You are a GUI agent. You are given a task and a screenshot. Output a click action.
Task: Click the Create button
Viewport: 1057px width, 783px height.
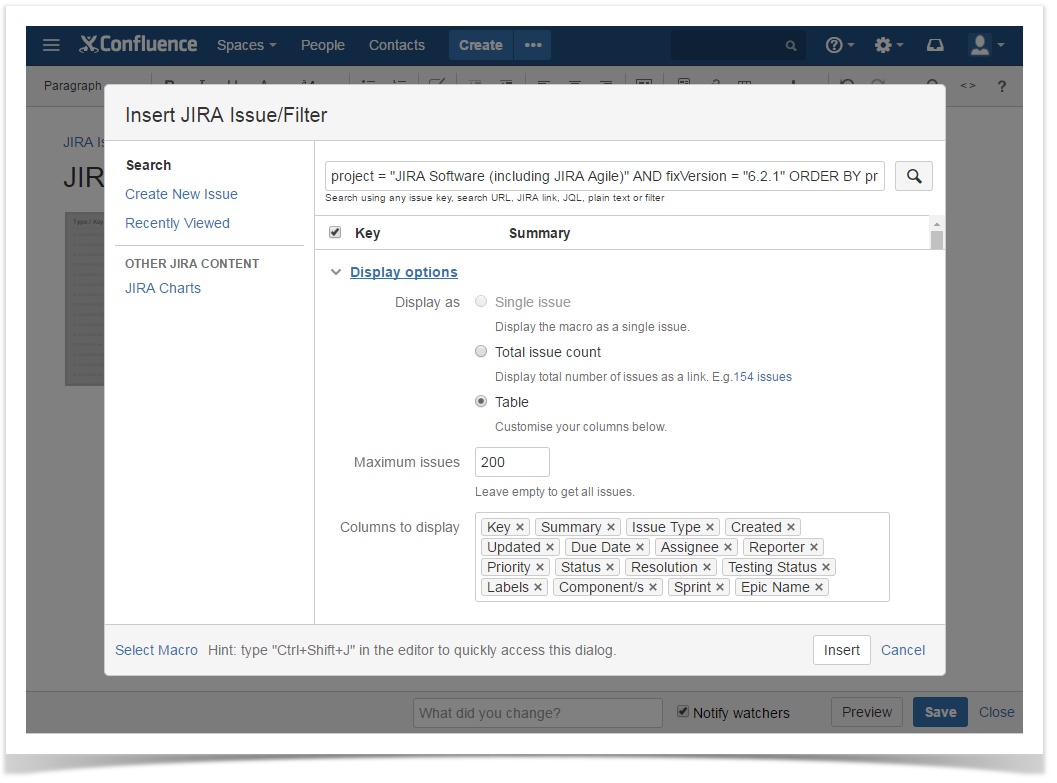pos(481,45)
